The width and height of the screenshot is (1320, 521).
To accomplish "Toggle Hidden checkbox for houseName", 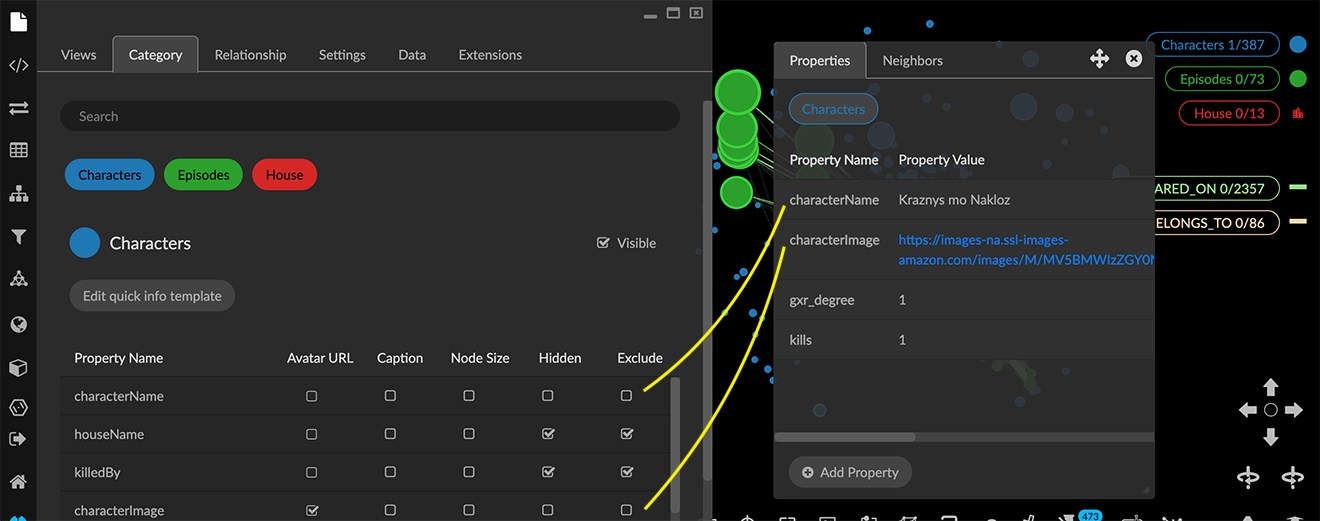I will point(547,434).
